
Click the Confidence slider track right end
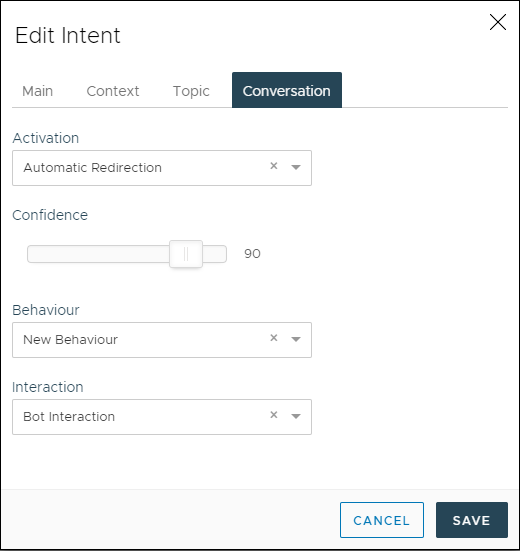pyautogui.click(x=221, y=254)
